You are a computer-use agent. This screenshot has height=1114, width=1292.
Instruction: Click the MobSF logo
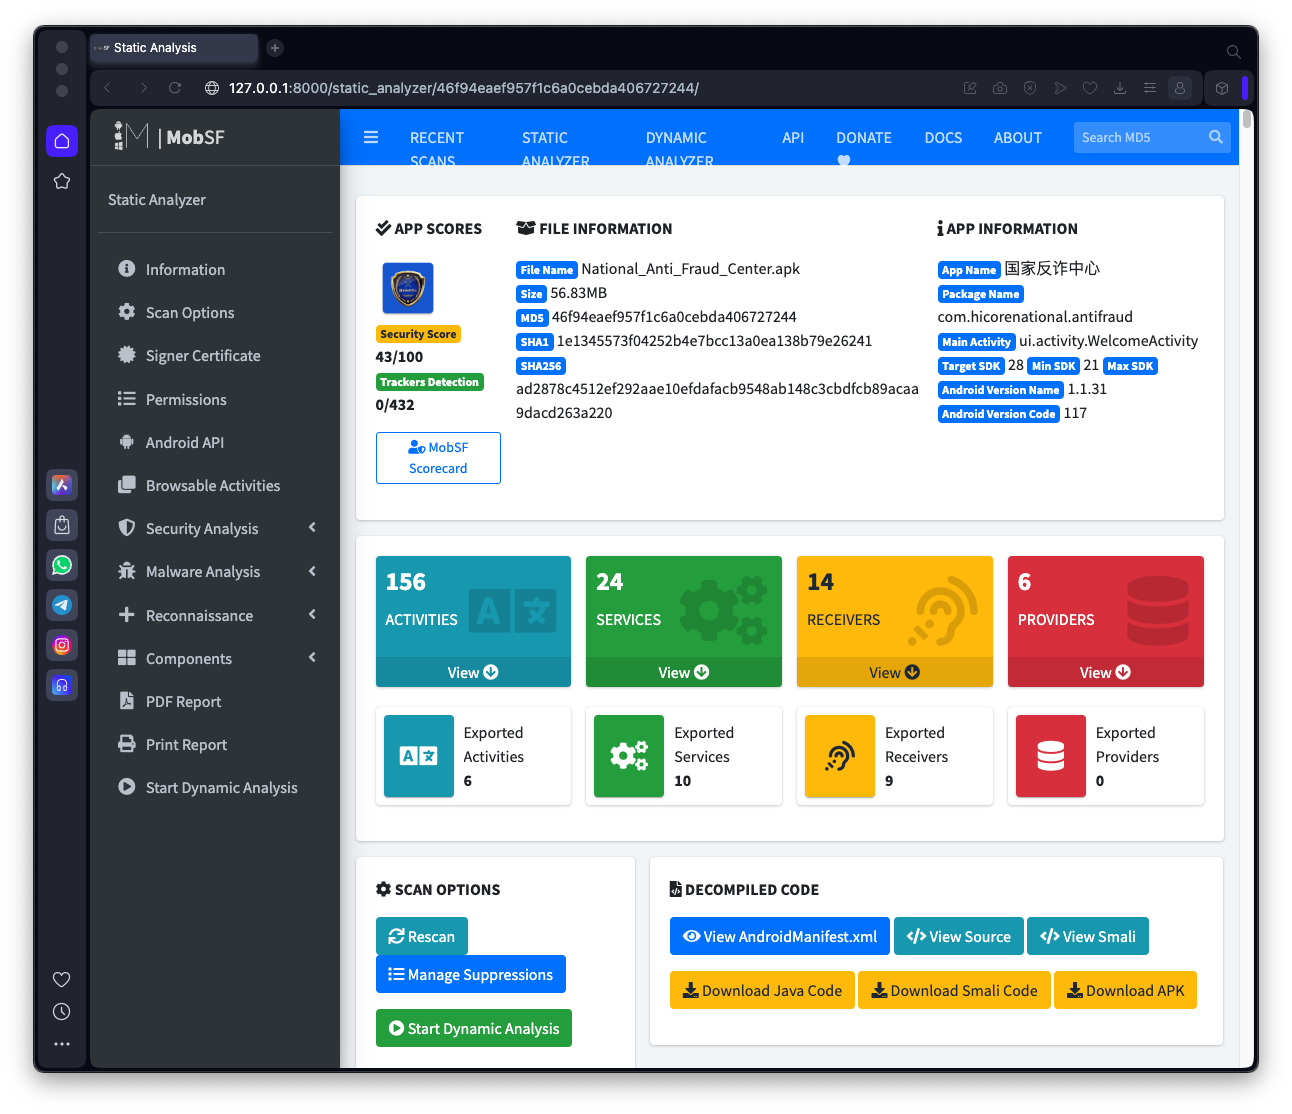click(x=169, y=137)
